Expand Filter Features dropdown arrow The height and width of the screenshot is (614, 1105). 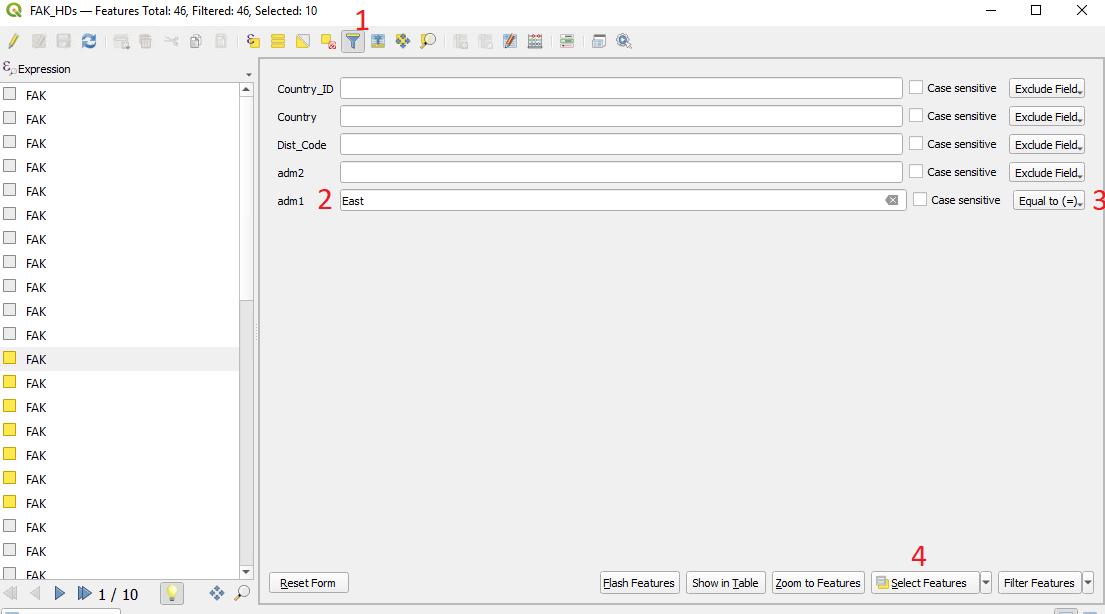click(1088, 582)
